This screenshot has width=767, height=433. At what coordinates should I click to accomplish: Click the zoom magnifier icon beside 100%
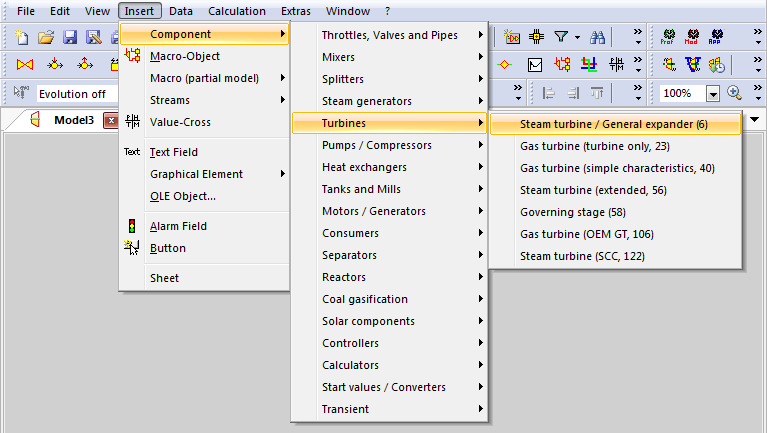click(x=734, y=92)
